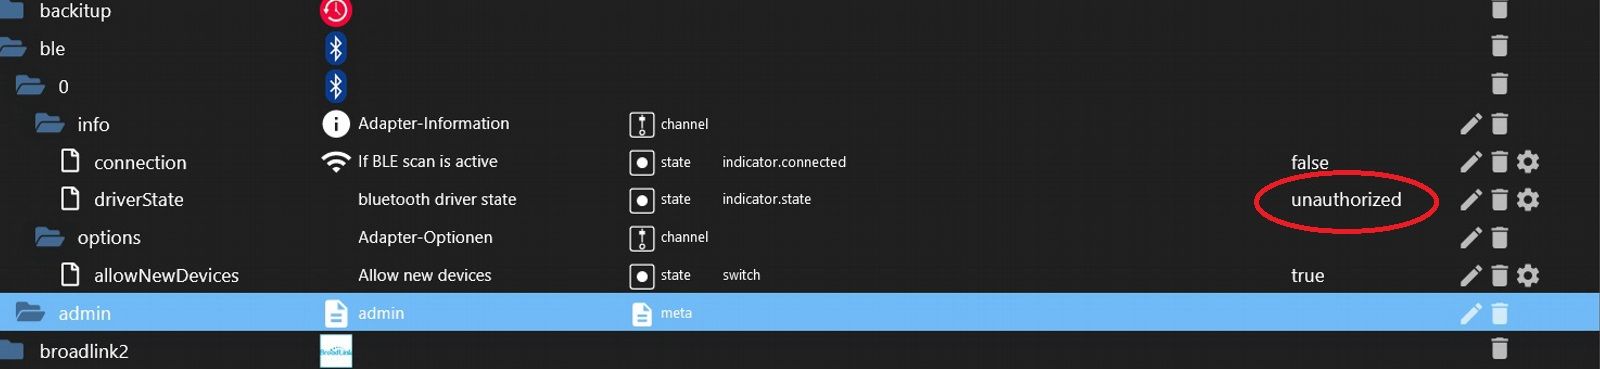Delete the connection state via trash icon
This screenshot has height=369, width=1600.
click(1499, 162)
